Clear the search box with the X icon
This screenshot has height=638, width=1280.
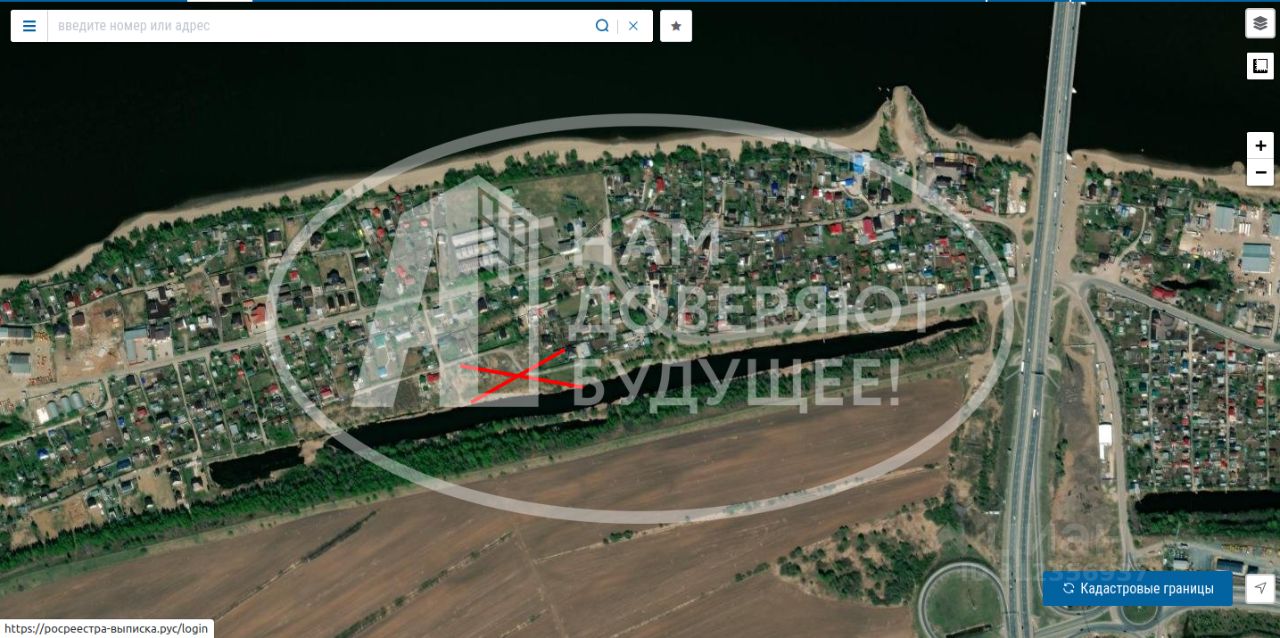tap(633, 26)
